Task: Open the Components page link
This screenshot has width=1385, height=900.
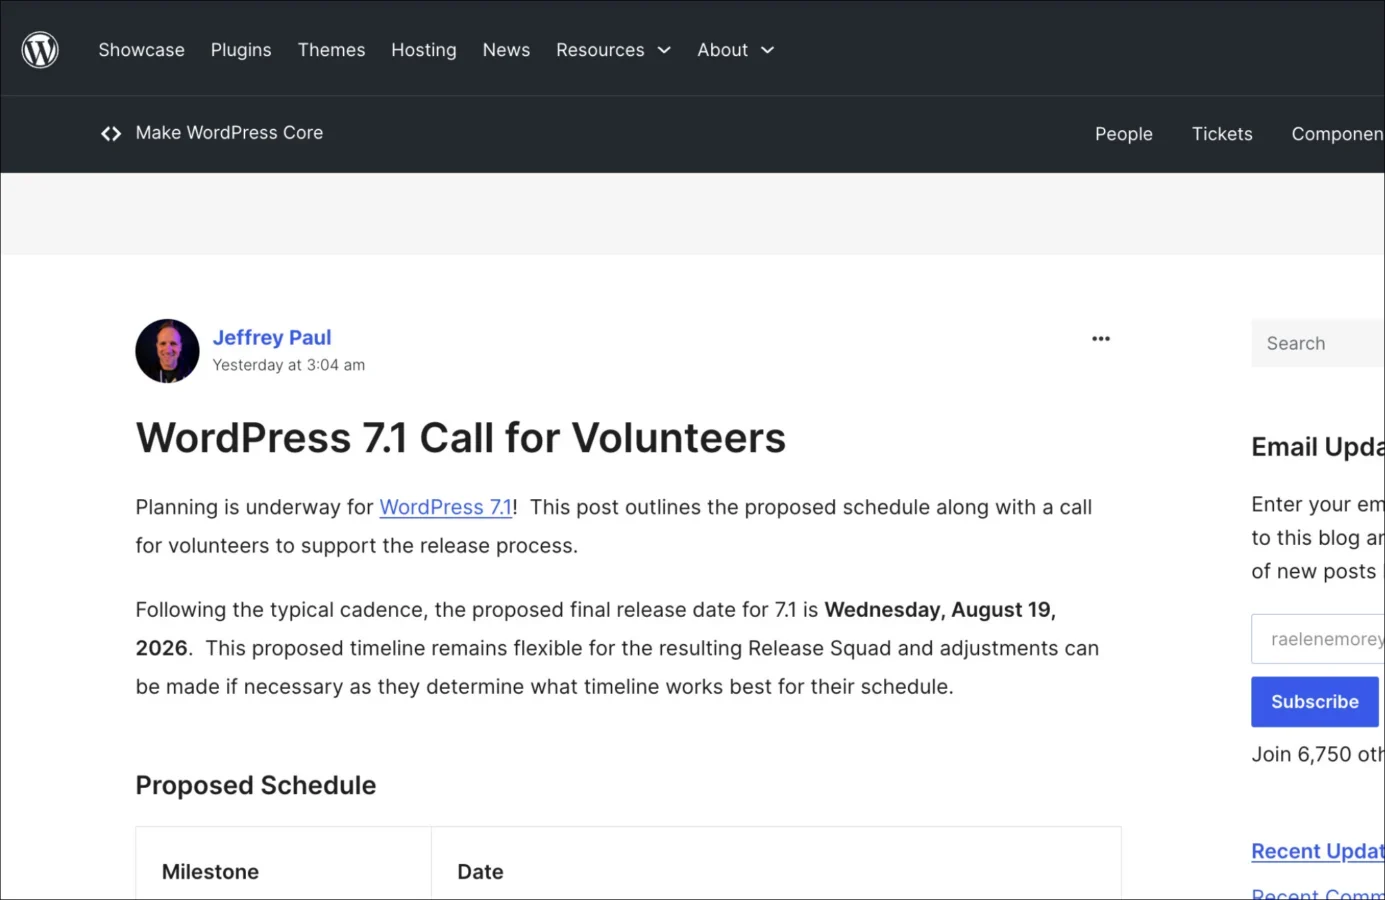Action: 1338,134
